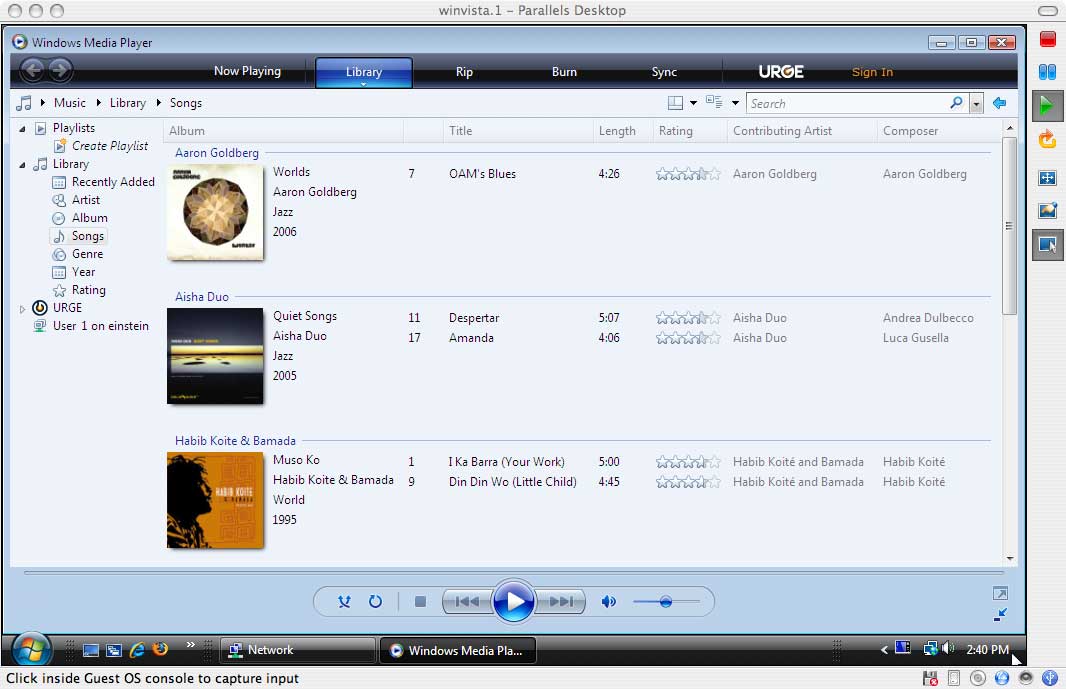
Task: Click the Parallels red stop icon
Action: [1047, 39]
